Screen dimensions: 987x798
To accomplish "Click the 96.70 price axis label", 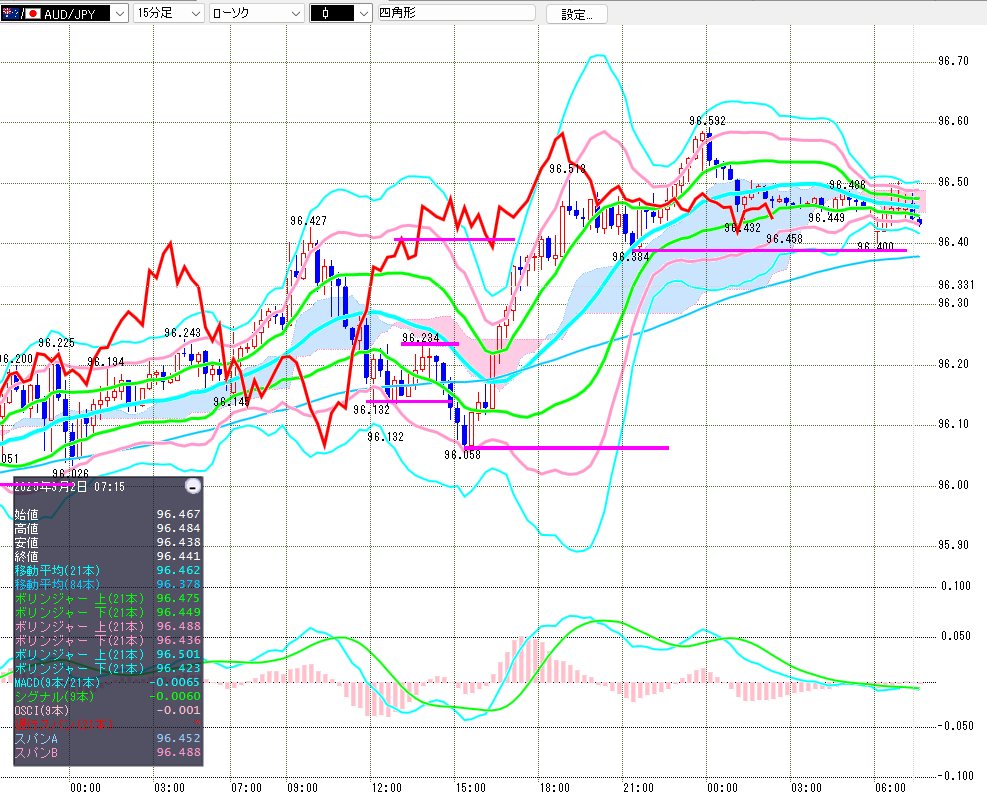I will (x=953, y=61).
